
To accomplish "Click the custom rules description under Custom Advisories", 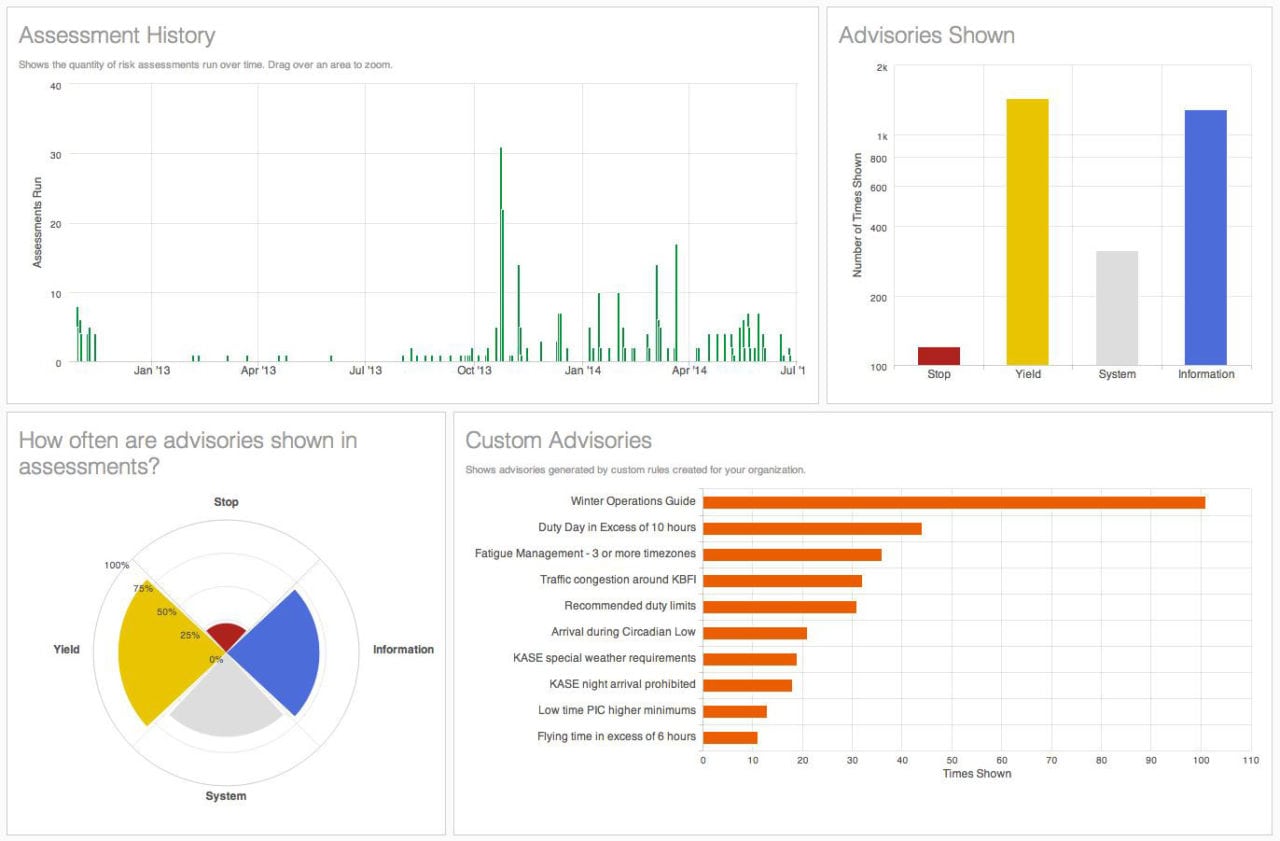I will tap(635, 470).
